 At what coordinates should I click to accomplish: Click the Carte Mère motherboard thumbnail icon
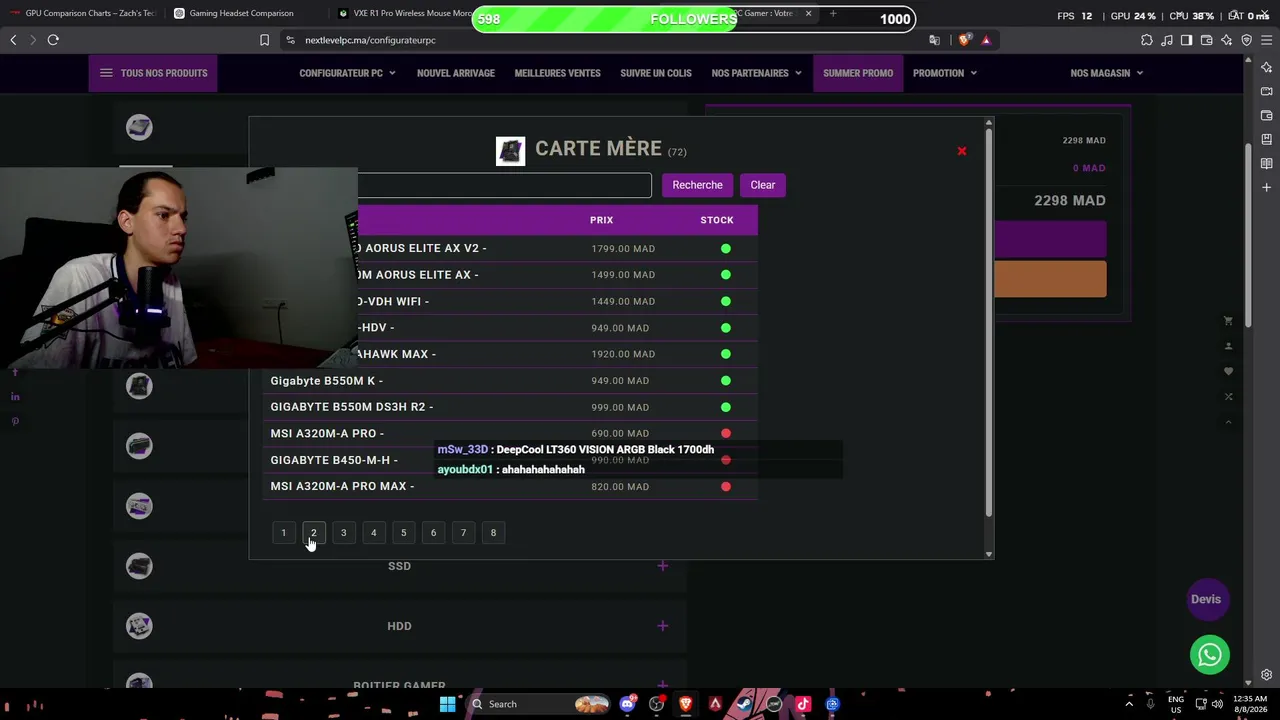510,150
